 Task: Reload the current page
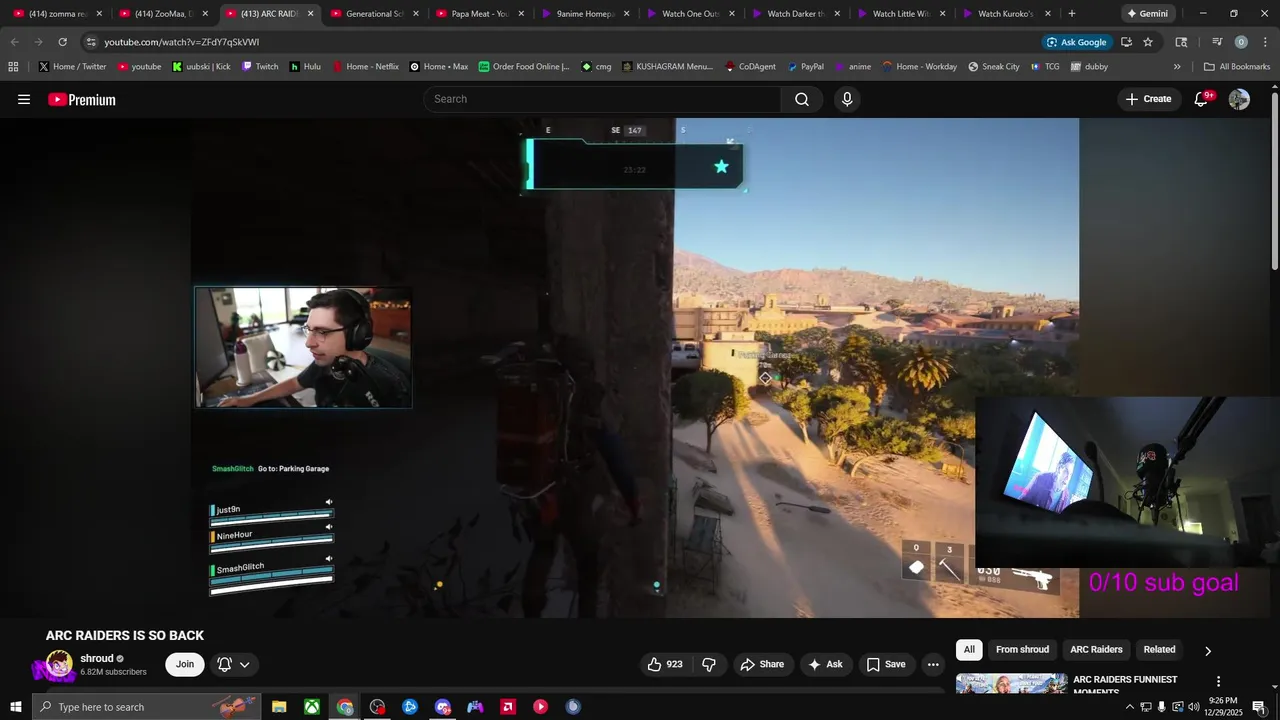(x=62, y=42)
